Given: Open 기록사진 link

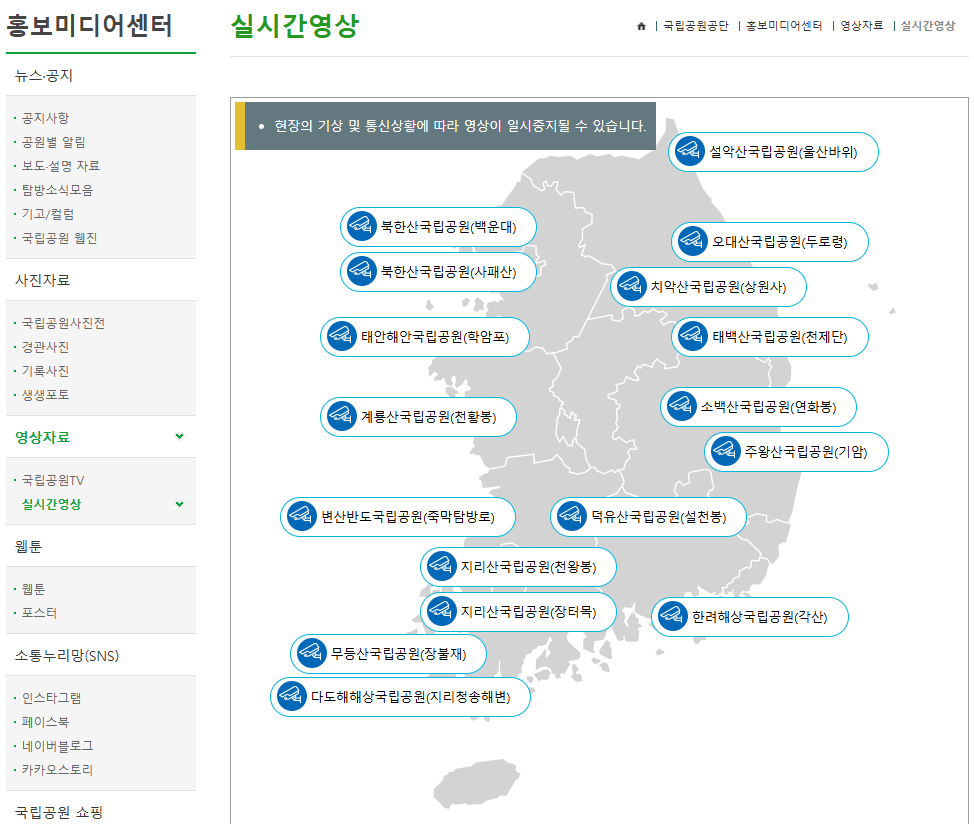Looking at the screenshot, I should point(45,371).
